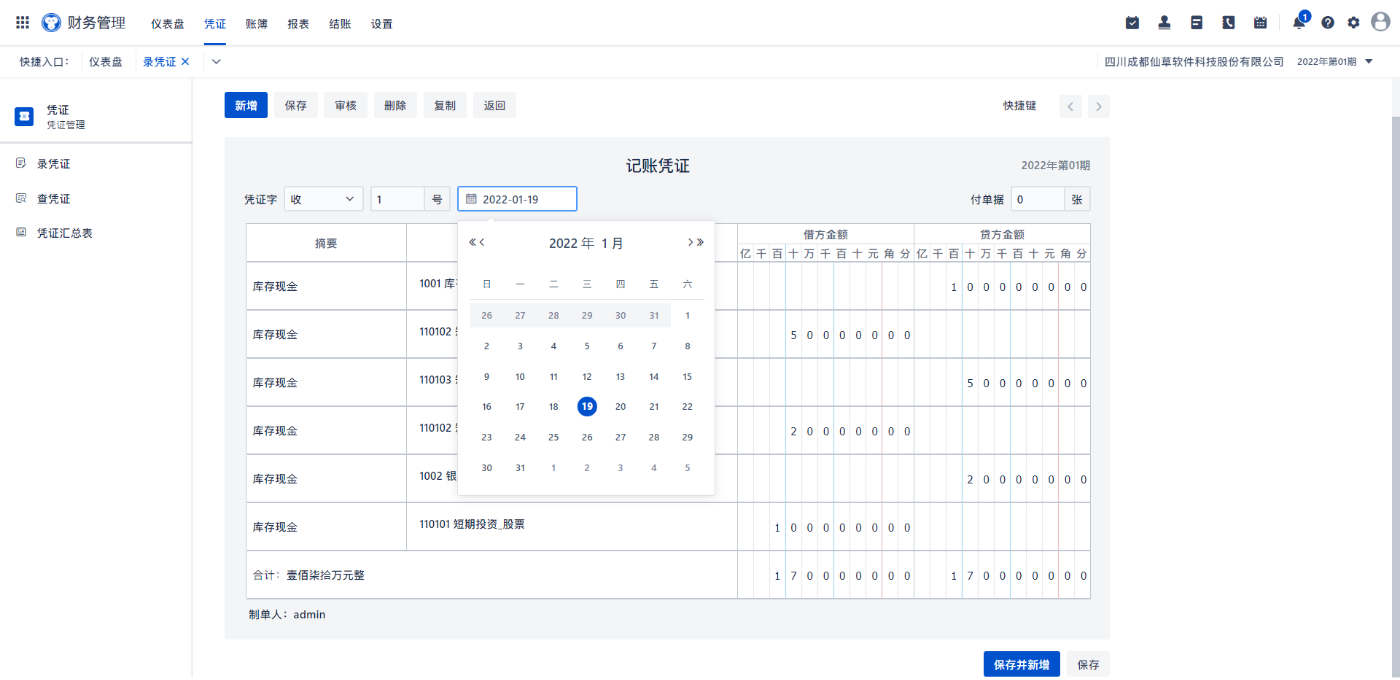Switch to the 仪表盘 top menu
The width and height of the screenshot is (1400, 680).
(168, 23)
